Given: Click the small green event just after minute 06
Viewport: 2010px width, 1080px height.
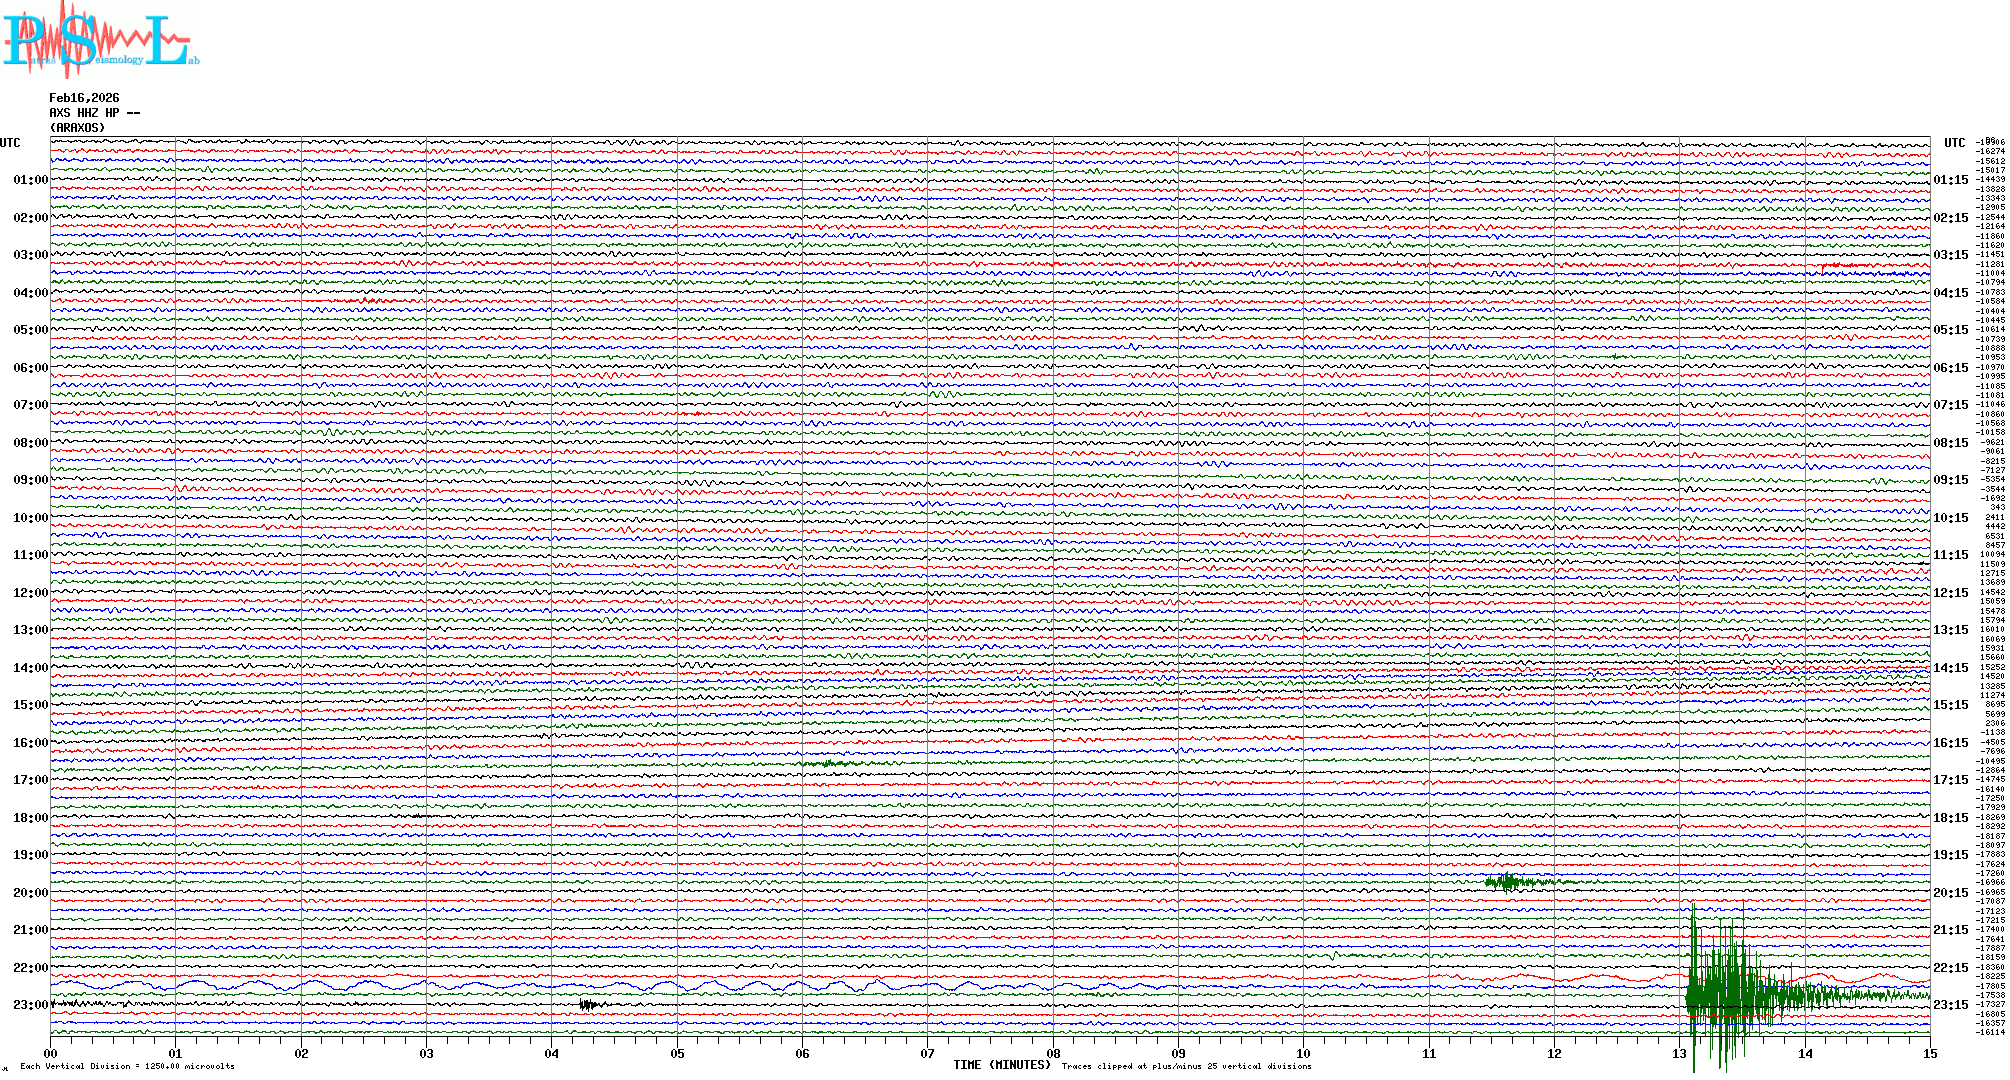Looking at the screenshot, I should [x=830, y=764].
